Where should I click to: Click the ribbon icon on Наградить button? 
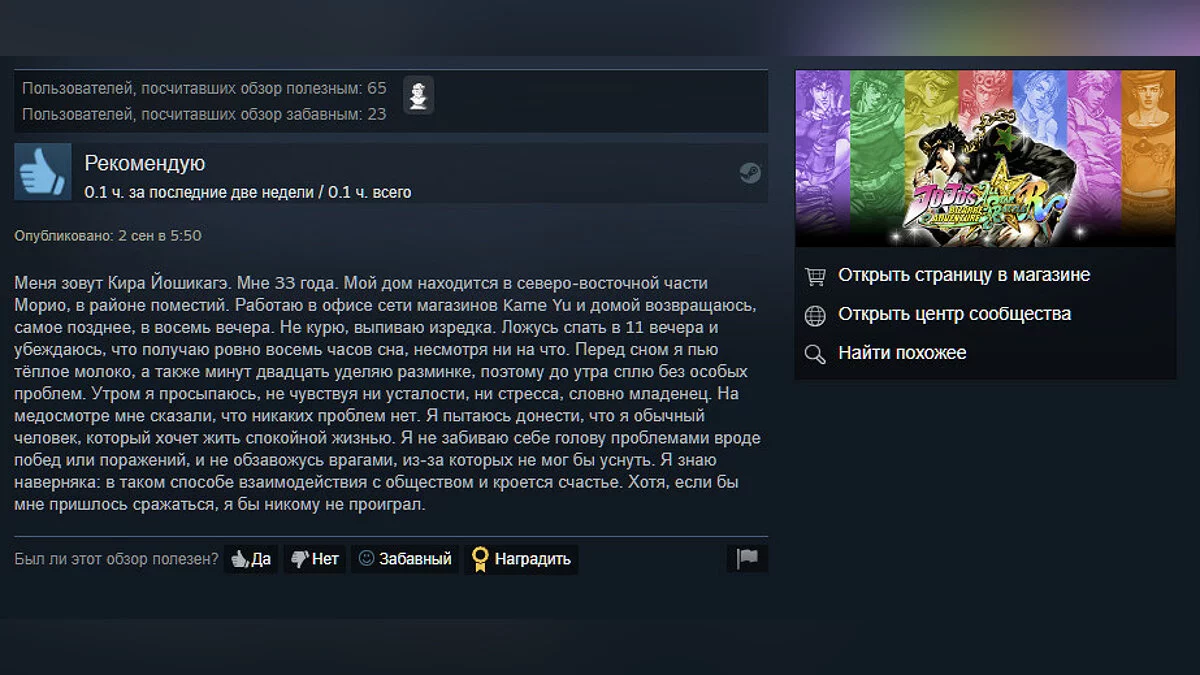(480, 559)
